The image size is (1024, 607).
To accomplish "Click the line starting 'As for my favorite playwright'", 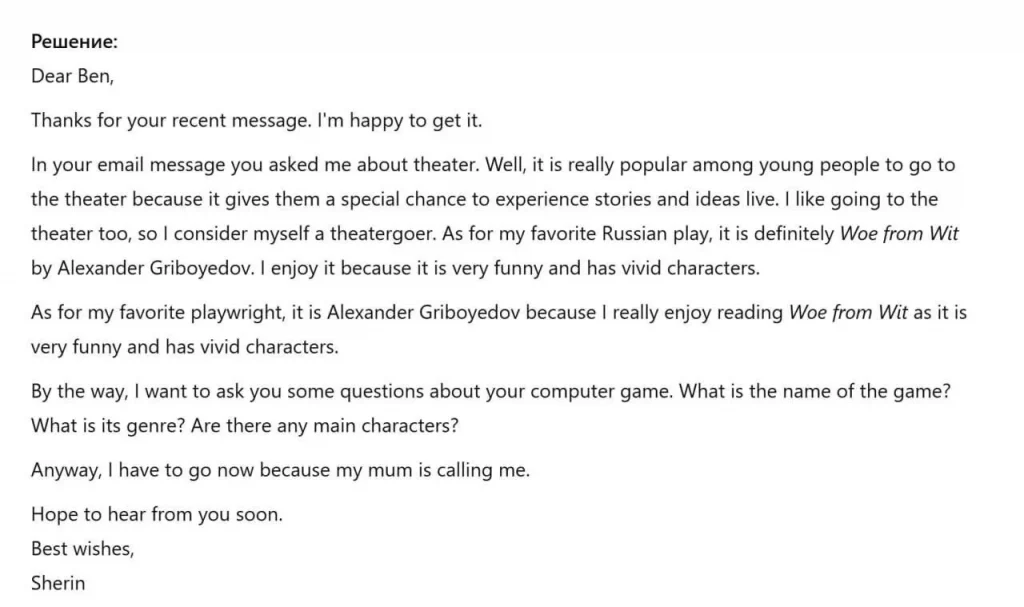I will (498, 312).
